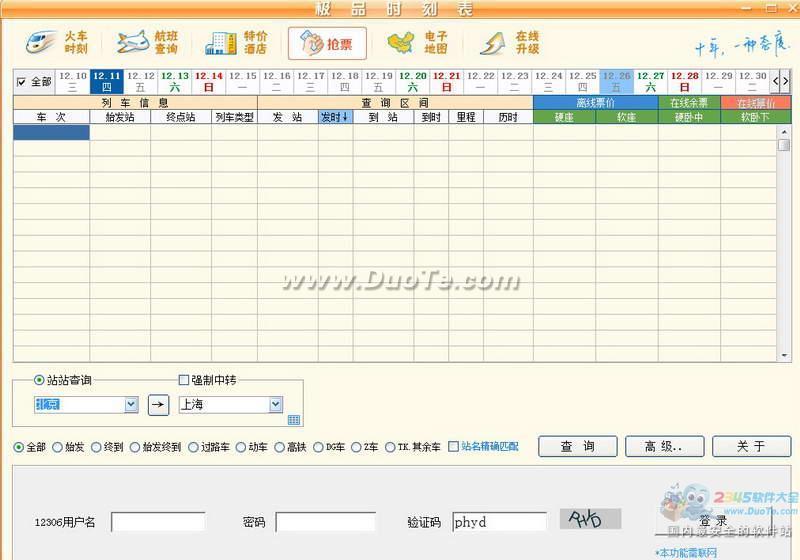Expand the arrival station 上海 dropdown
Viewport: 800px width, 560px height.
276,404
